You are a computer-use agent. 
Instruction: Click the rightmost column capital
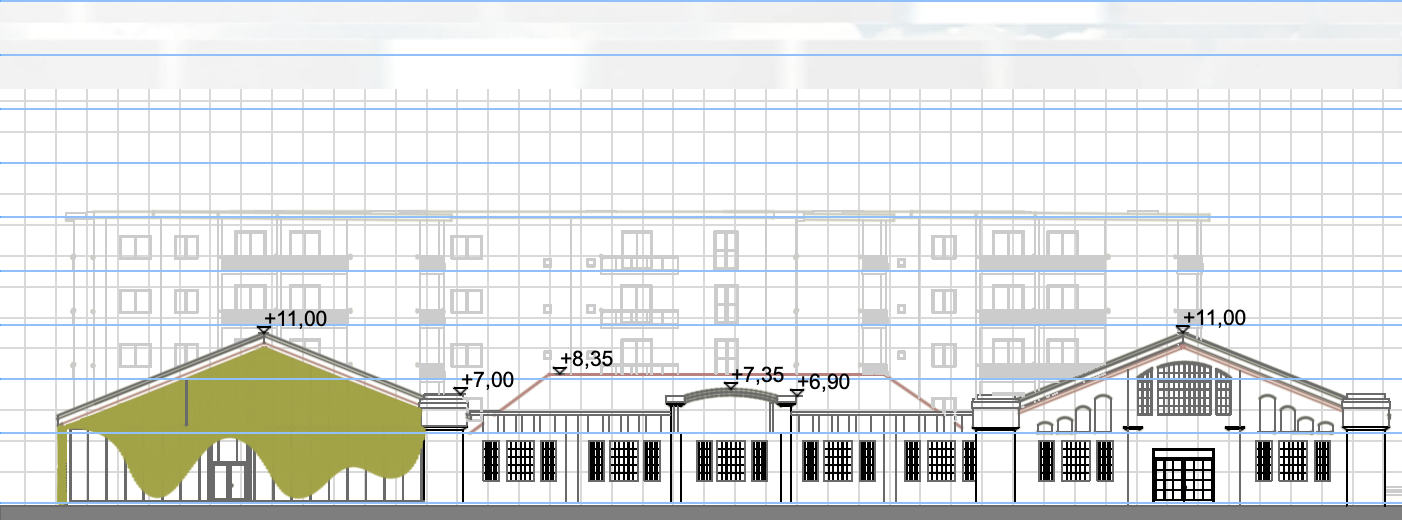(x=1366, y=412)
